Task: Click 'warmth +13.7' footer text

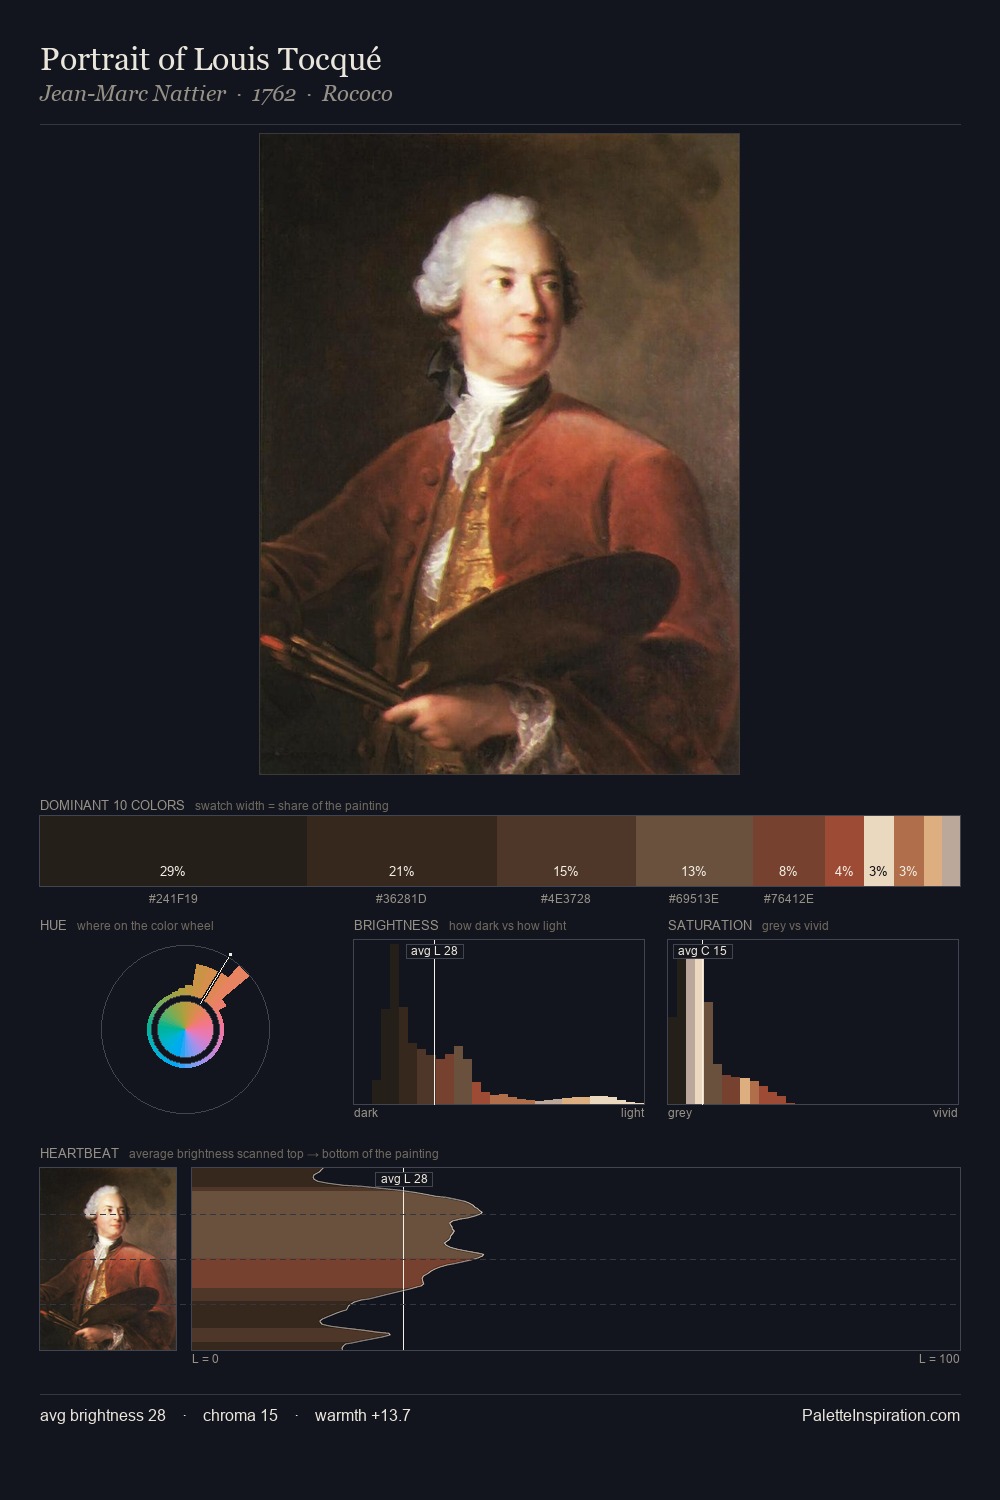Action: point(363,1415)
